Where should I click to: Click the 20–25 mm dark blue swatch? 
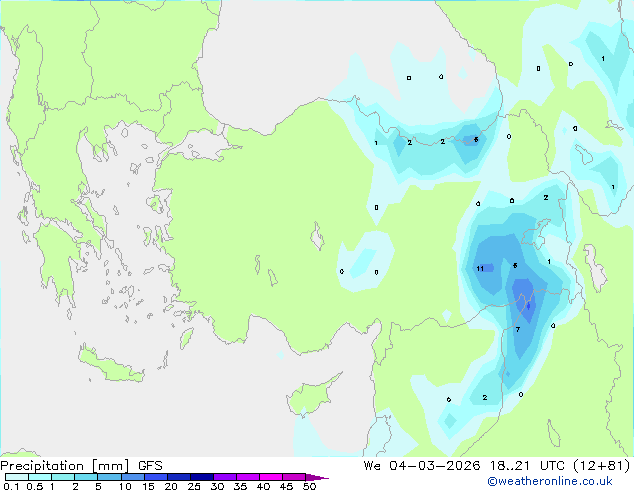click(179, 477)
